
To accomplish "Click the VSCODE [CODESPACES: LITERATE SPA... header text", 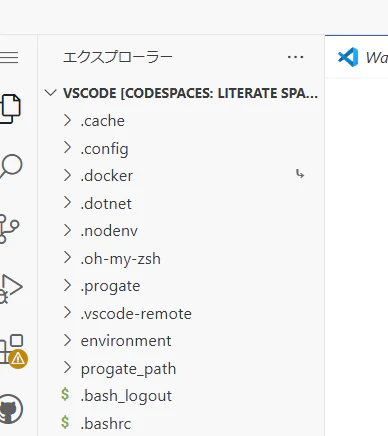I will pos(190,93).
